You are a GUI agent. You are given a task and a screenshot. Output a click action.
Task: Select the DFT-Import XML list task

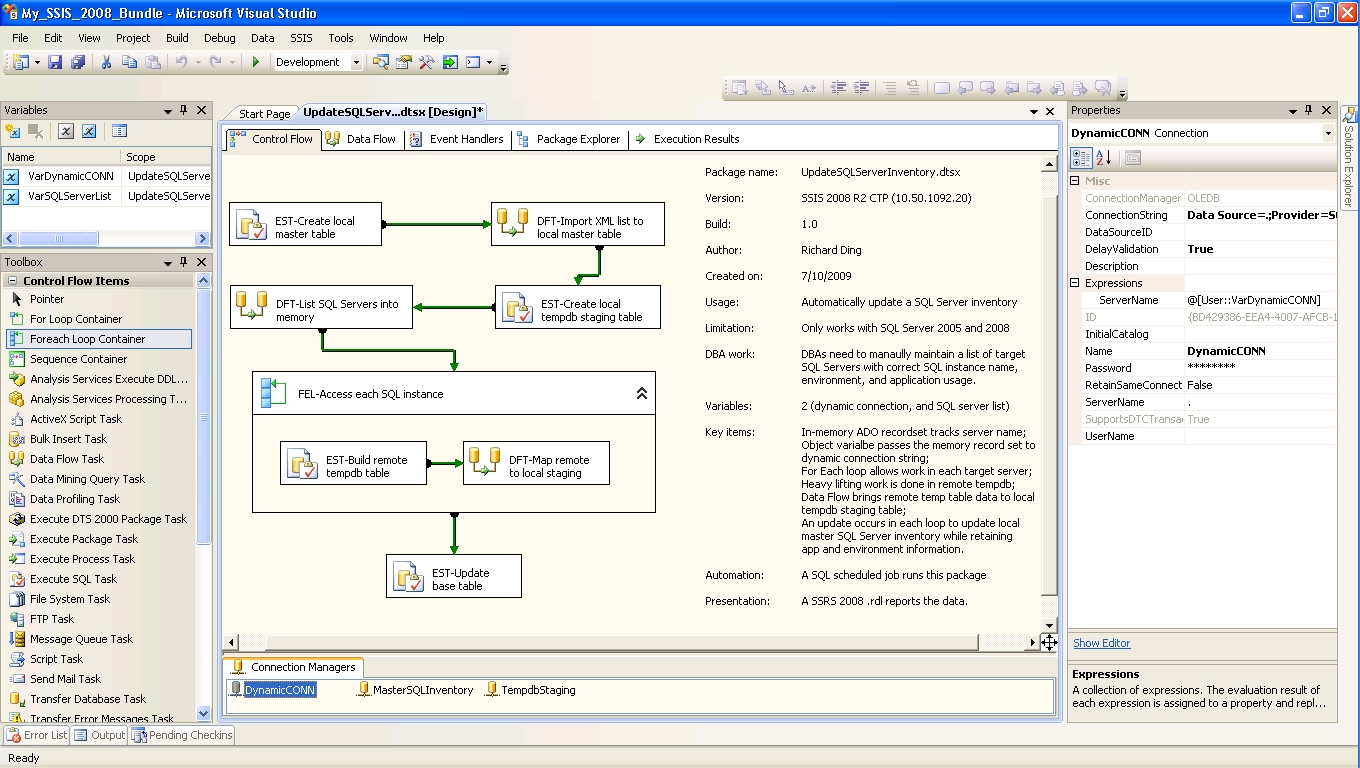pyautogui.click(x=578, y=224)
